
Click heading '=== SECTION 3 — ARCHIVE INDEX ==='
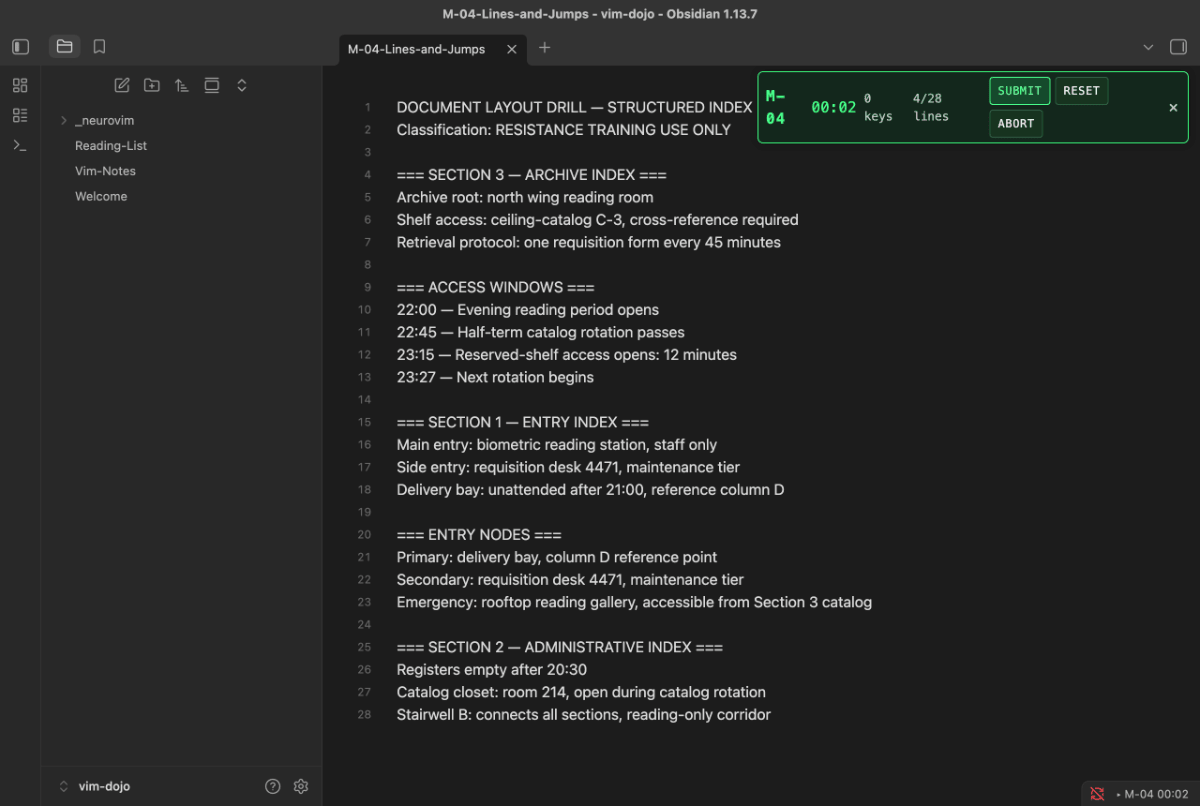tap(531, 175)
